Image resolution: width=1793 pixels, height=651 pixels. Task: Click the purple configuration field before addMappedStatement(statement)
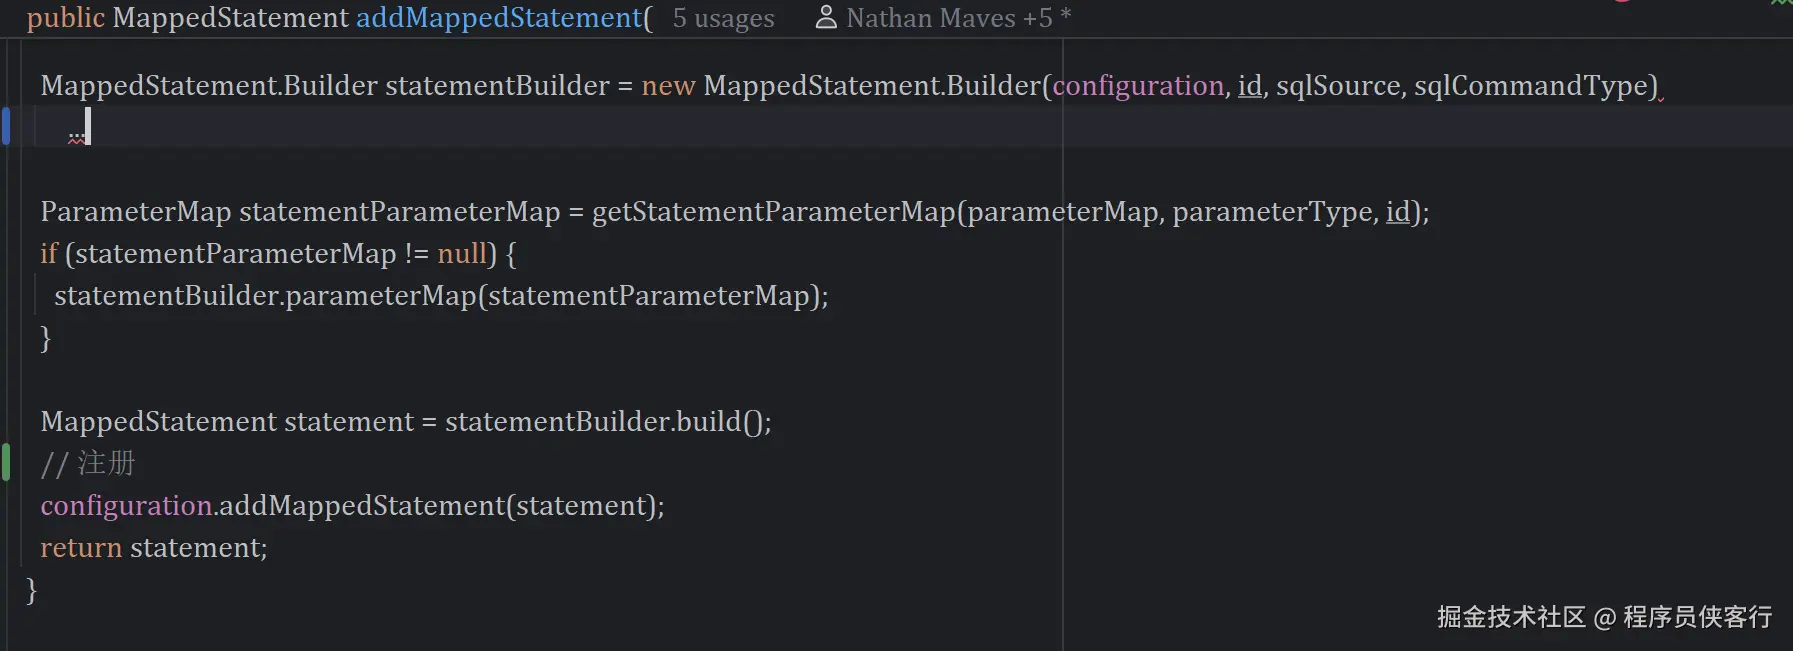click(x=126, y=506)
